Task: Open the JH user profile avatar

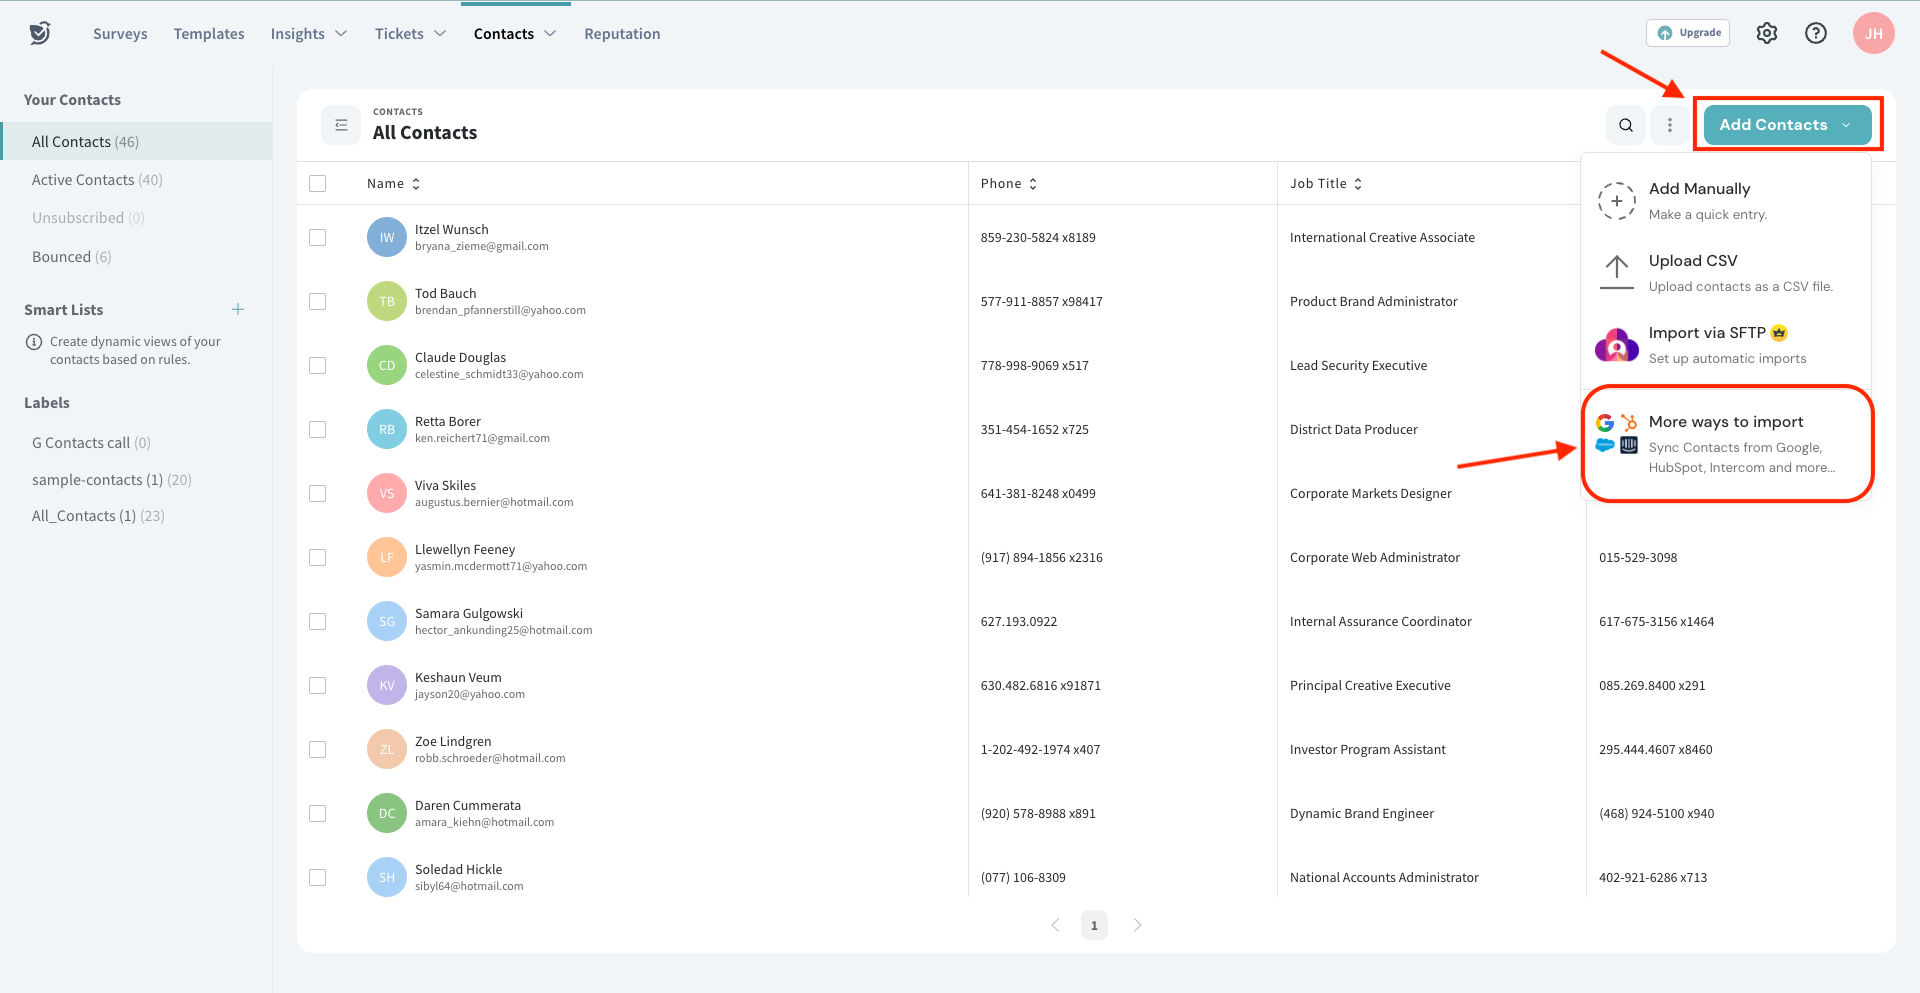Action: (1872, 33)
